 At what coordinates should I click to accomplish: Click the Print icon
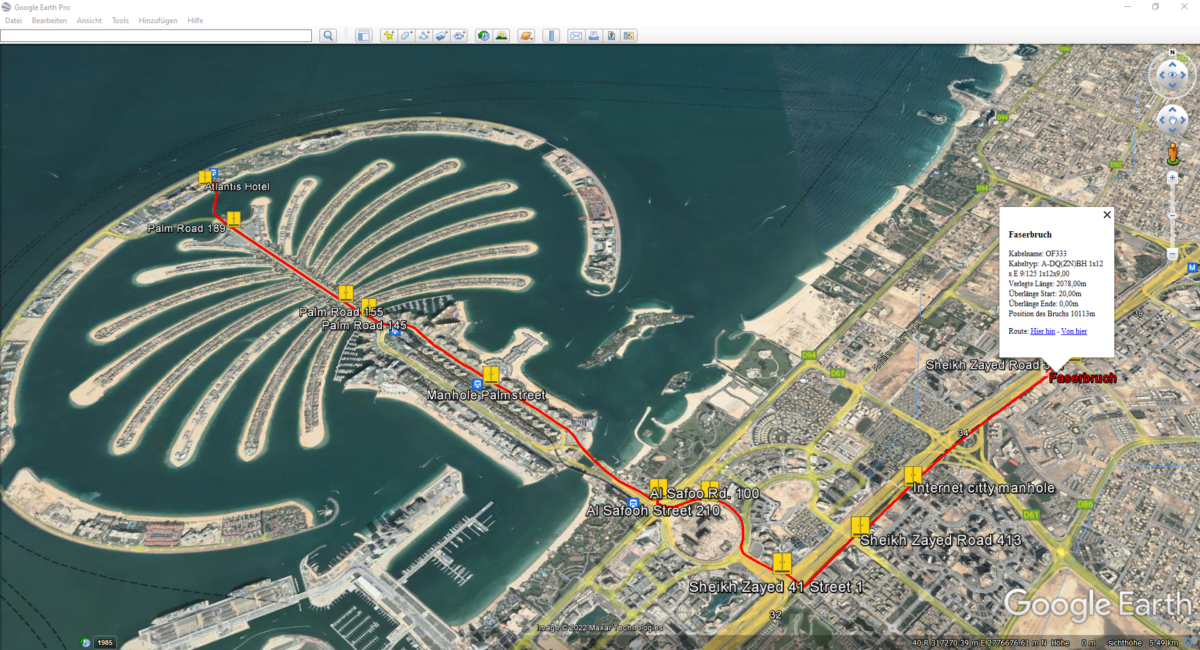point(594,35)
